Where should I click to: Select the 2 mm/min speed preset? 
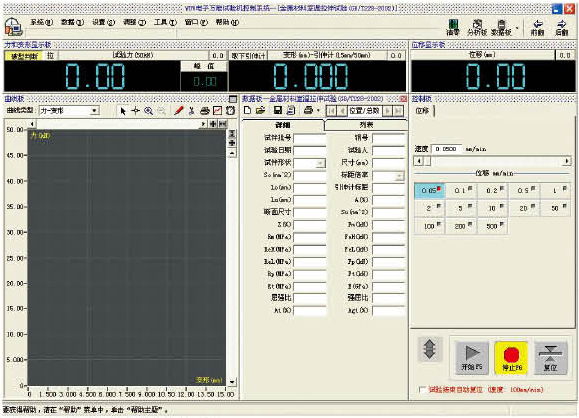pos(430,208)
